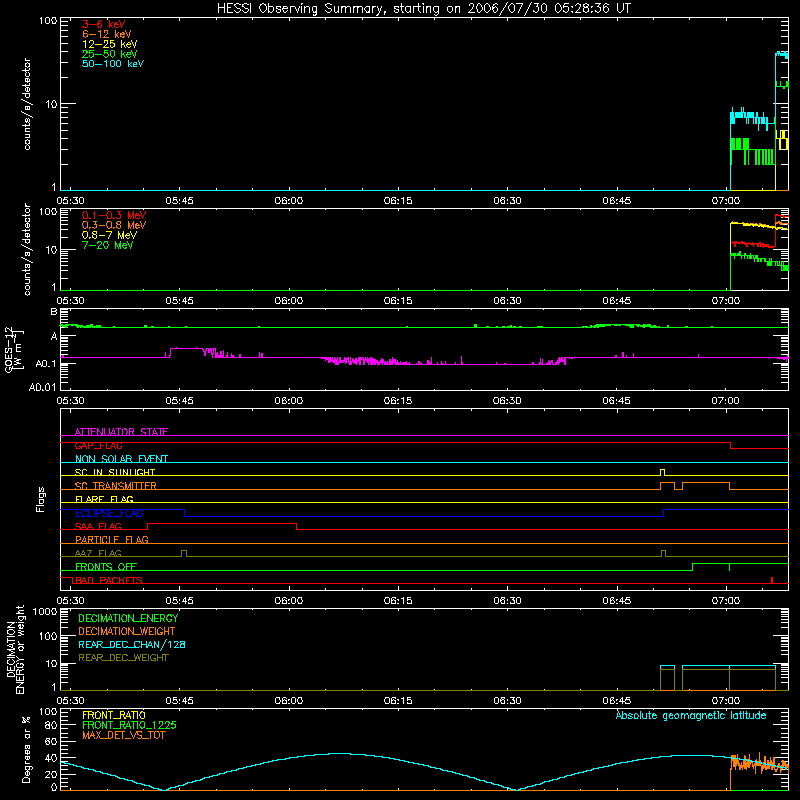Click 06:30 tick under the Flags plot
Screen dimensions: 800x800
[x=507, y=601]
